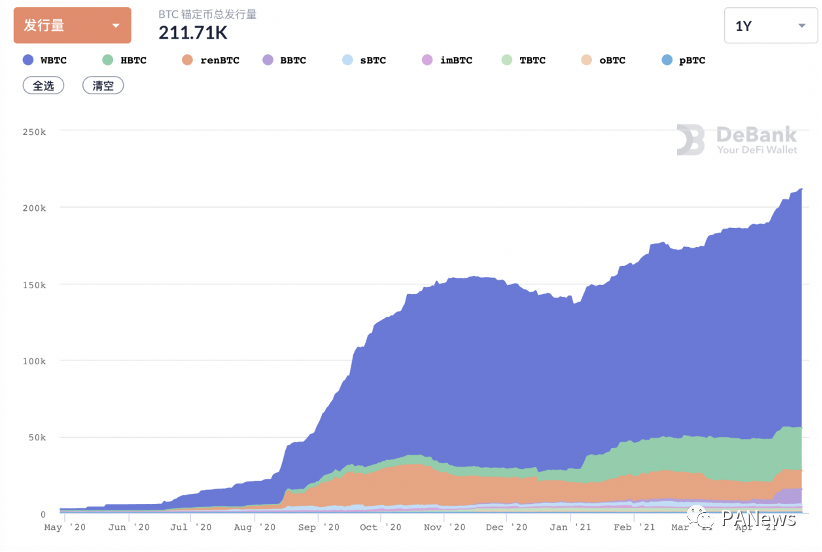Click the pBTC blue legend marker
Screen dimensions: 822x552
(667, 60)
